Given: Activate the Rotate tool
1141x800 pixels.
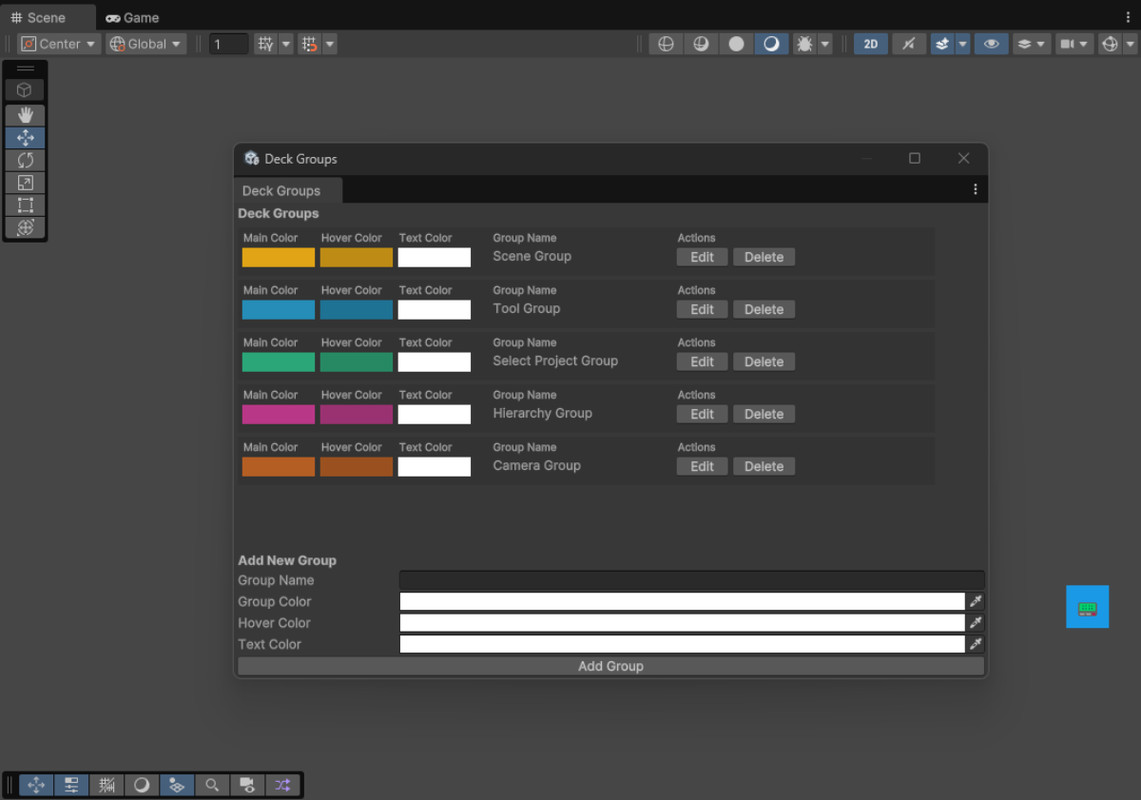Looking at the screenshot, I should (x=25, y=160).
